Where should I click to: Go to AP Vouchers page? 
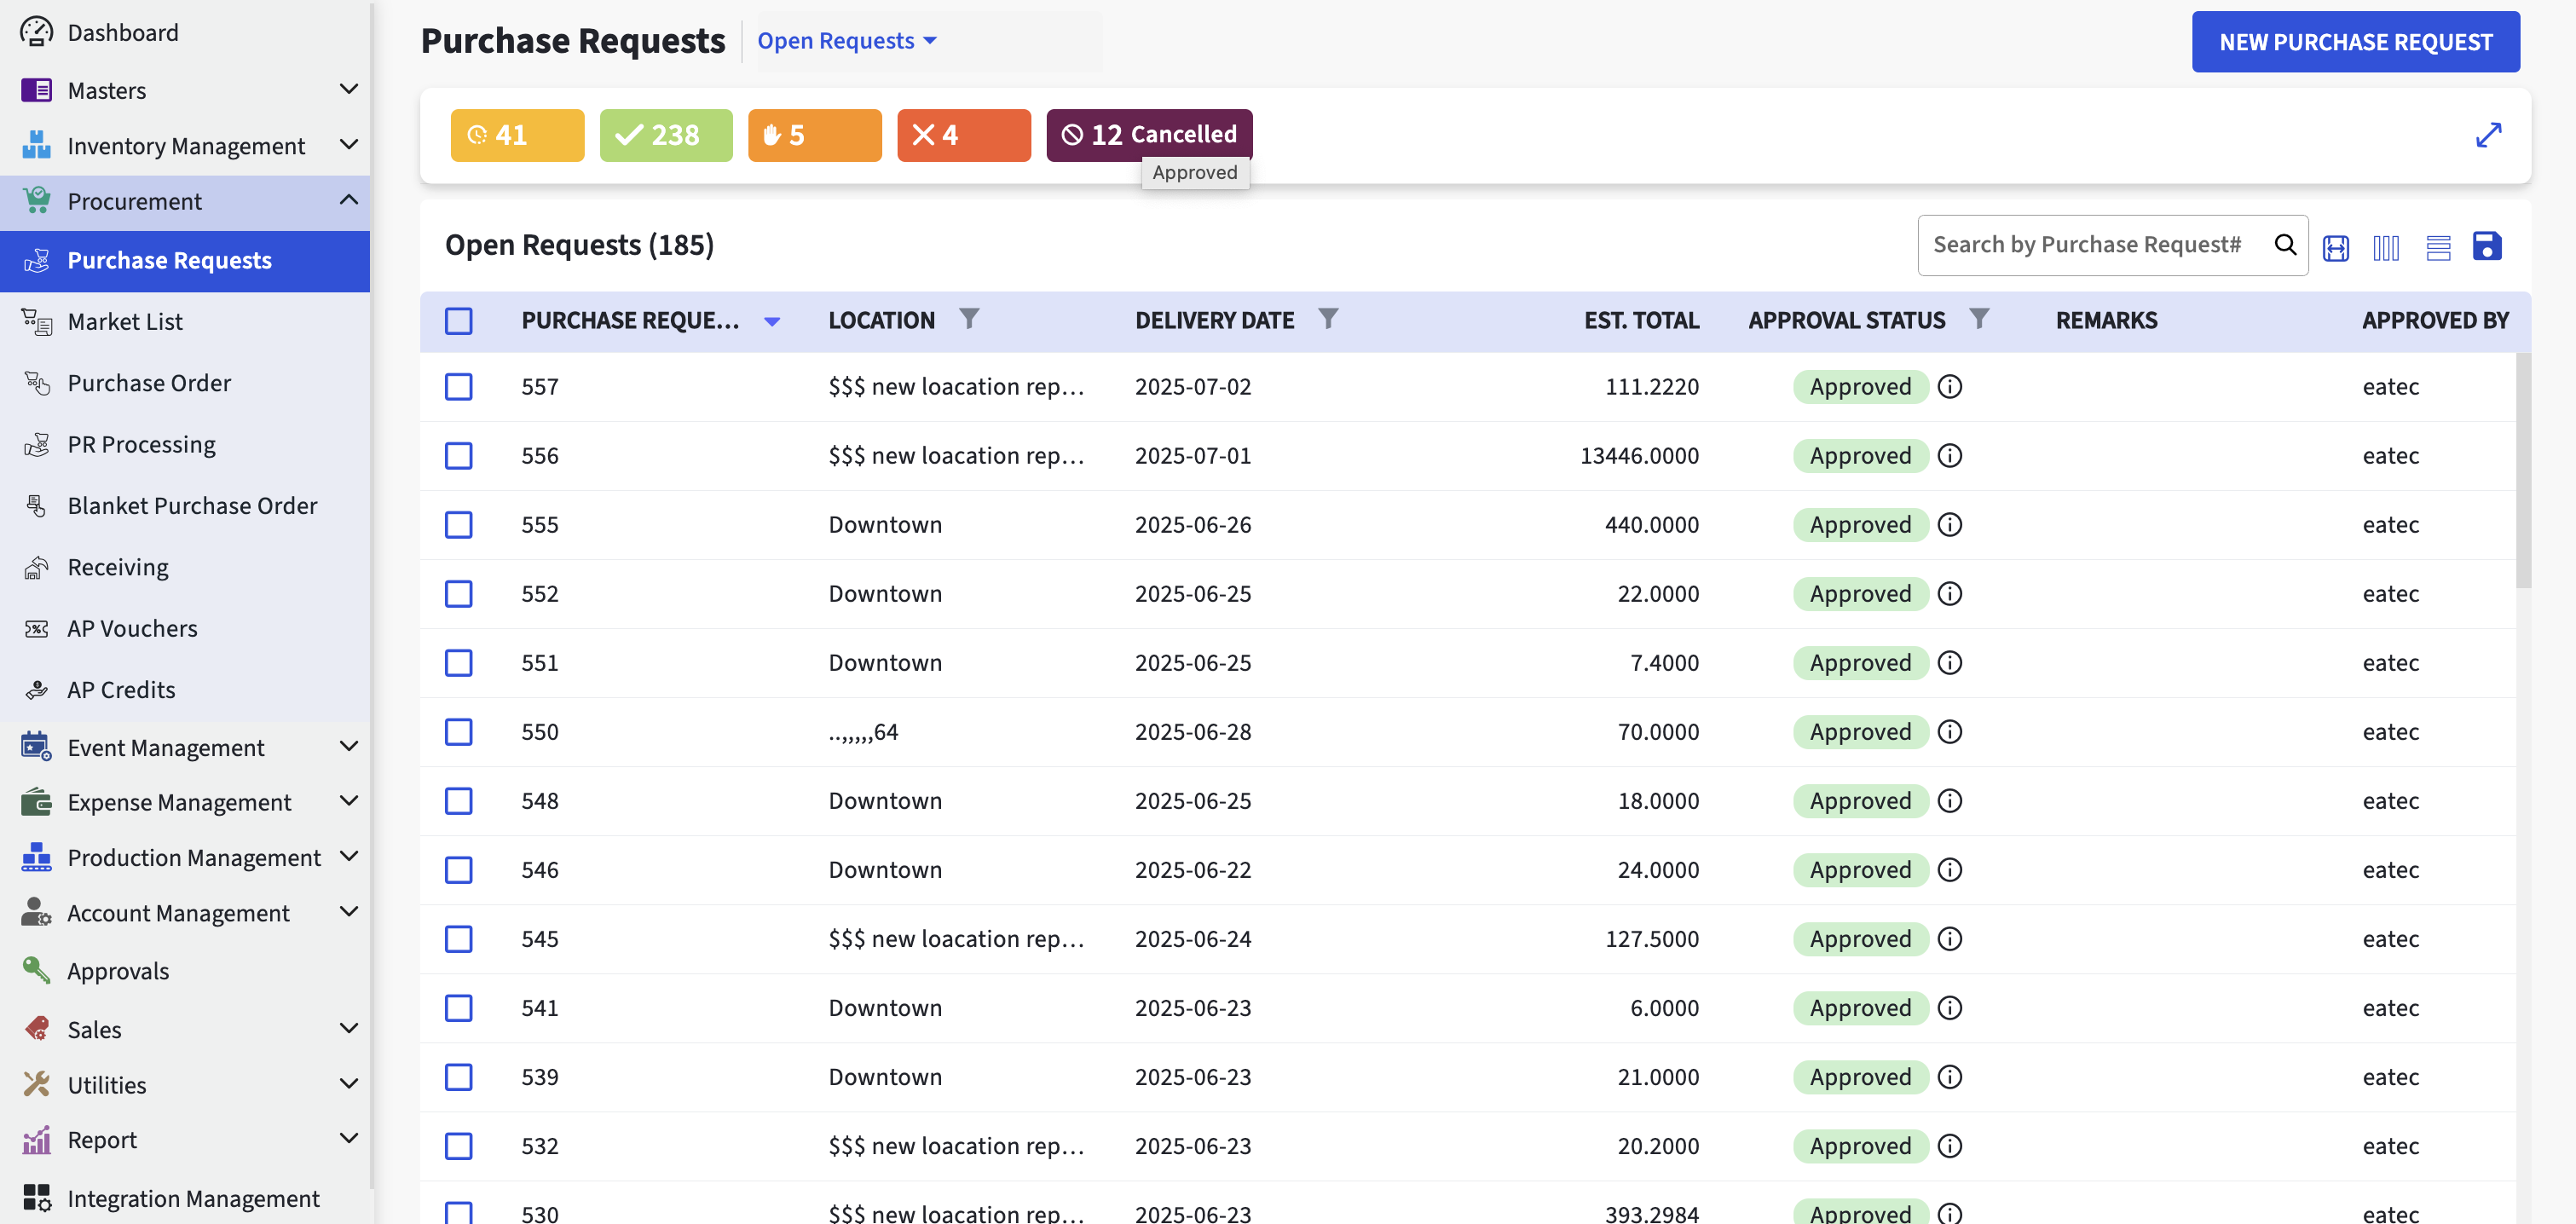coord(132,629)
